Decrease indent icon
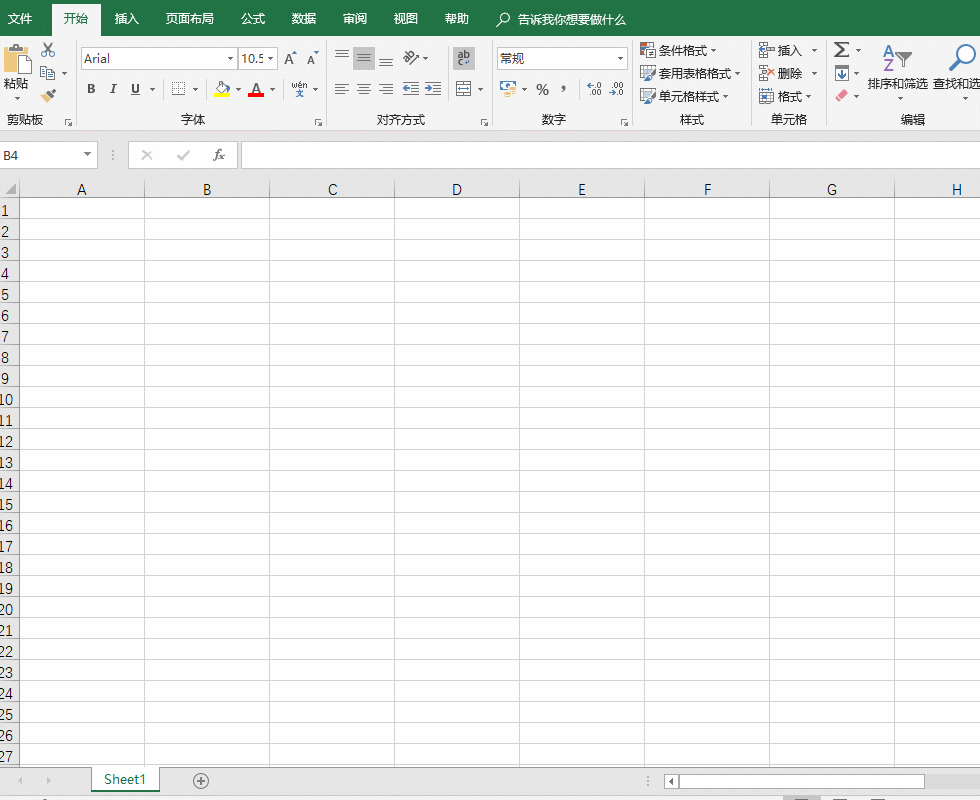This screenshot has height=800, width=980. tap(411, 89)
